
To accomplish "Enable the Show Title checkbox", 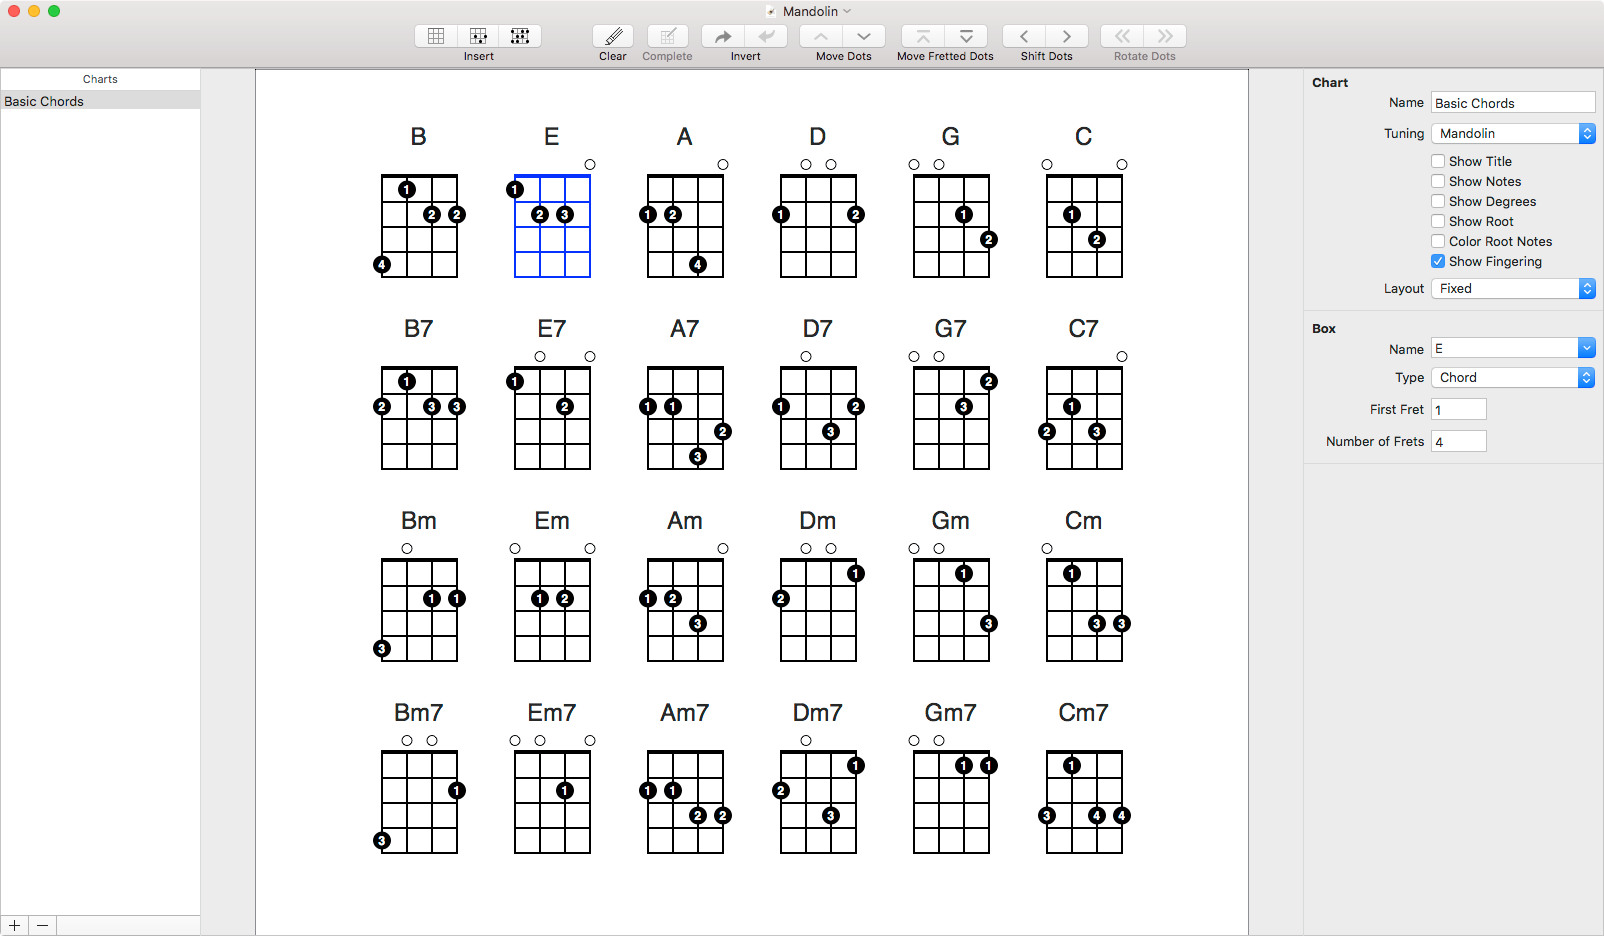I will [1438, 161].
